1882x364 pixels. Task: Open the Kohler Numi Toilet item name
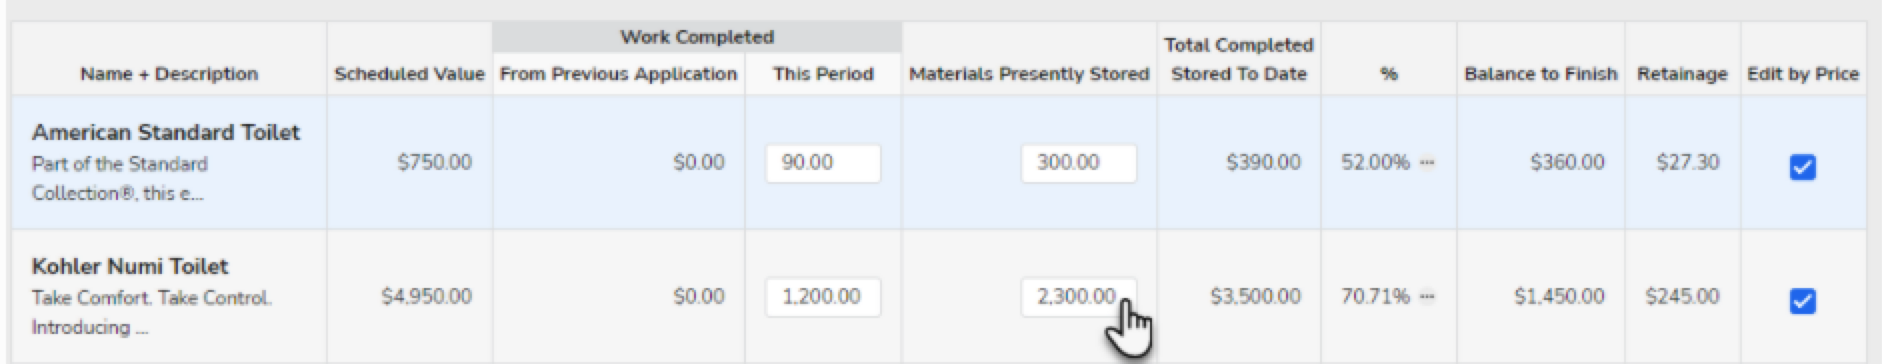click(130, 266)
